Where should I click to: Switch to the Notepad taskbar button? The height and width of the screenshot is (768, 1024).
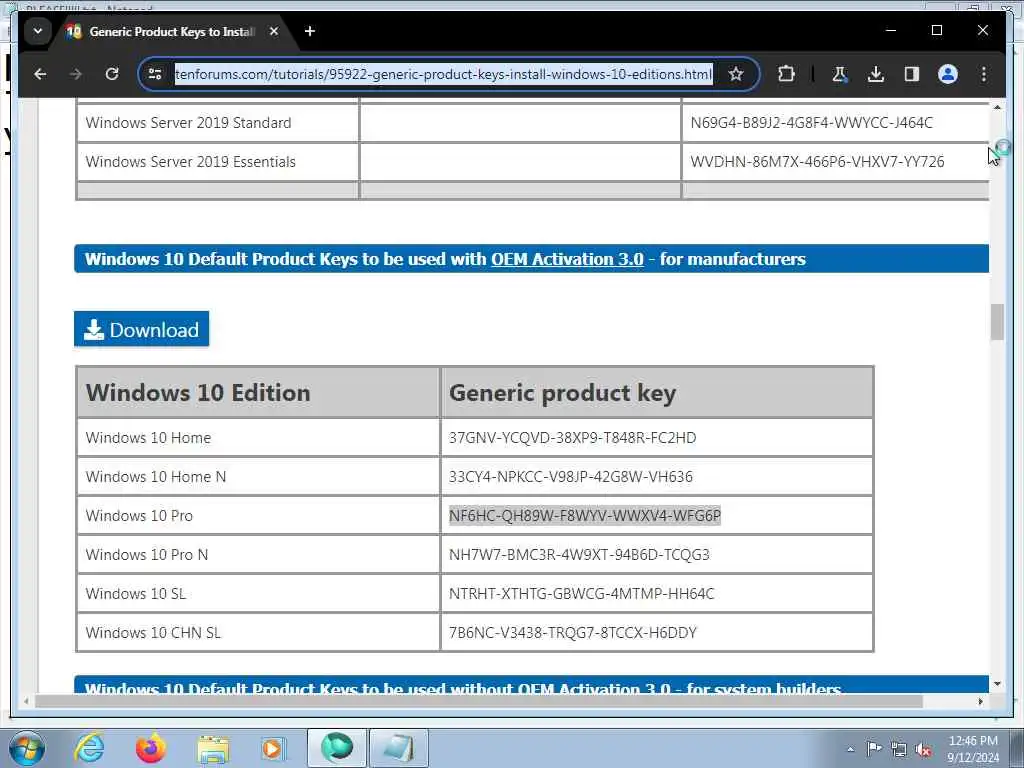399,748
